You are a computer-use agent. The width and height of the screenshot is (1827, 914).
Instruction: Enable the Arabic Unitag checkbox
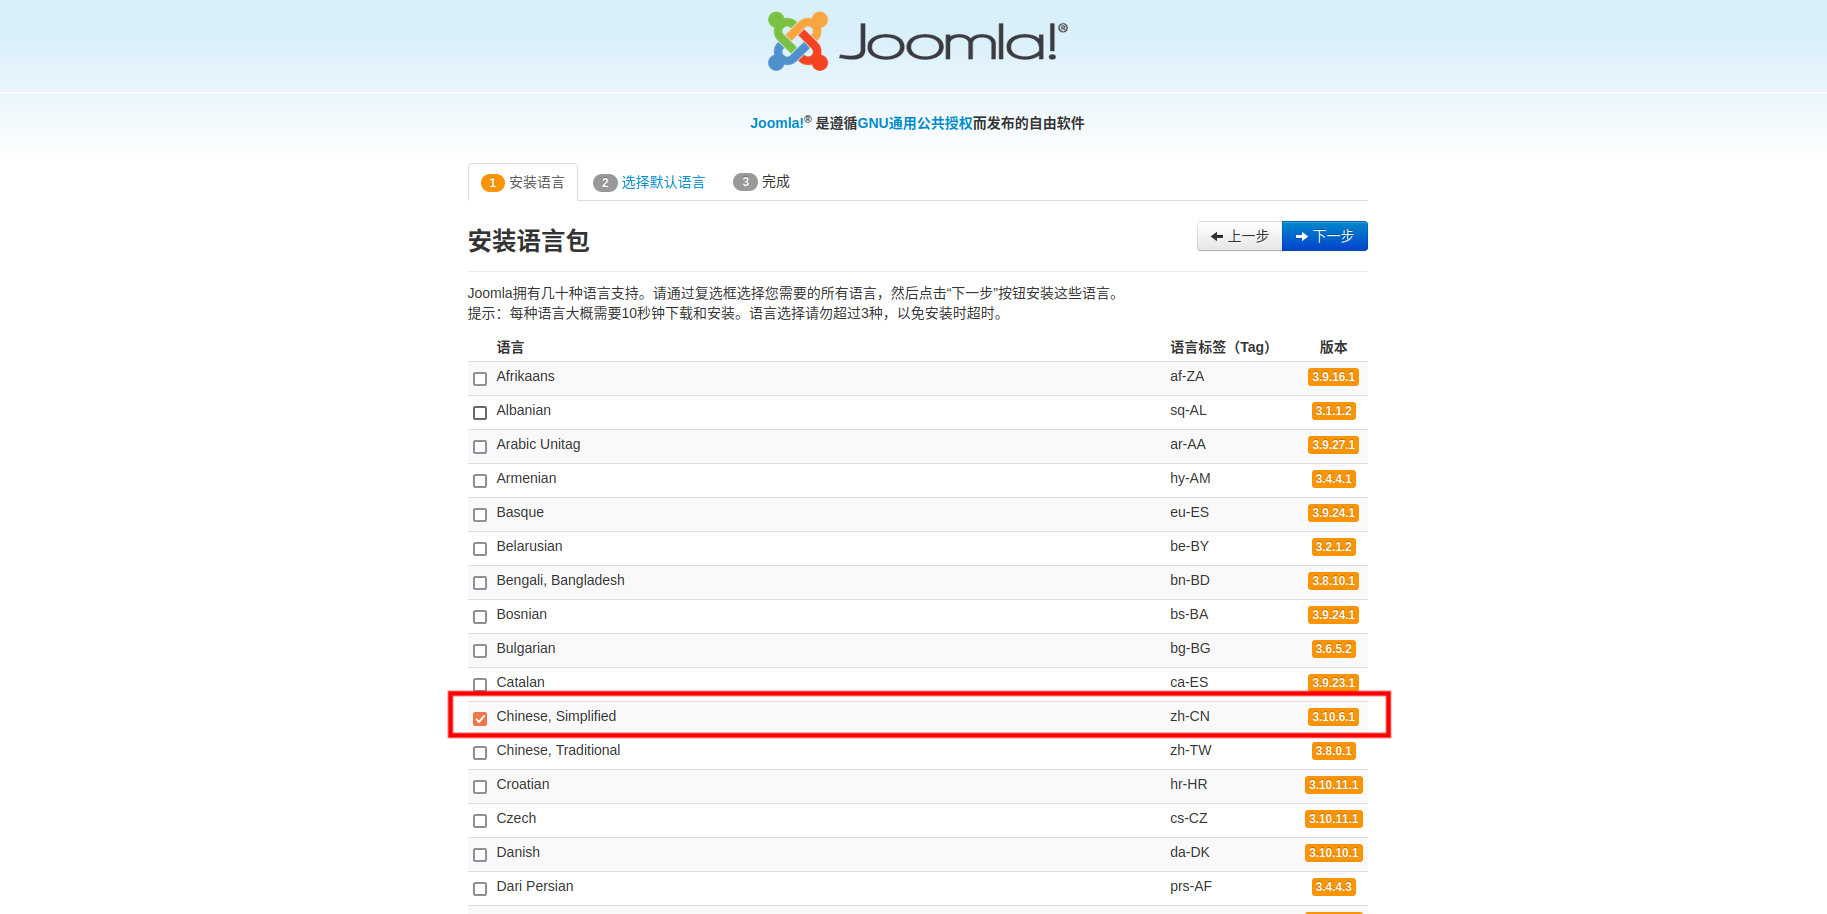pyautogui.click(x=480, y=447)
